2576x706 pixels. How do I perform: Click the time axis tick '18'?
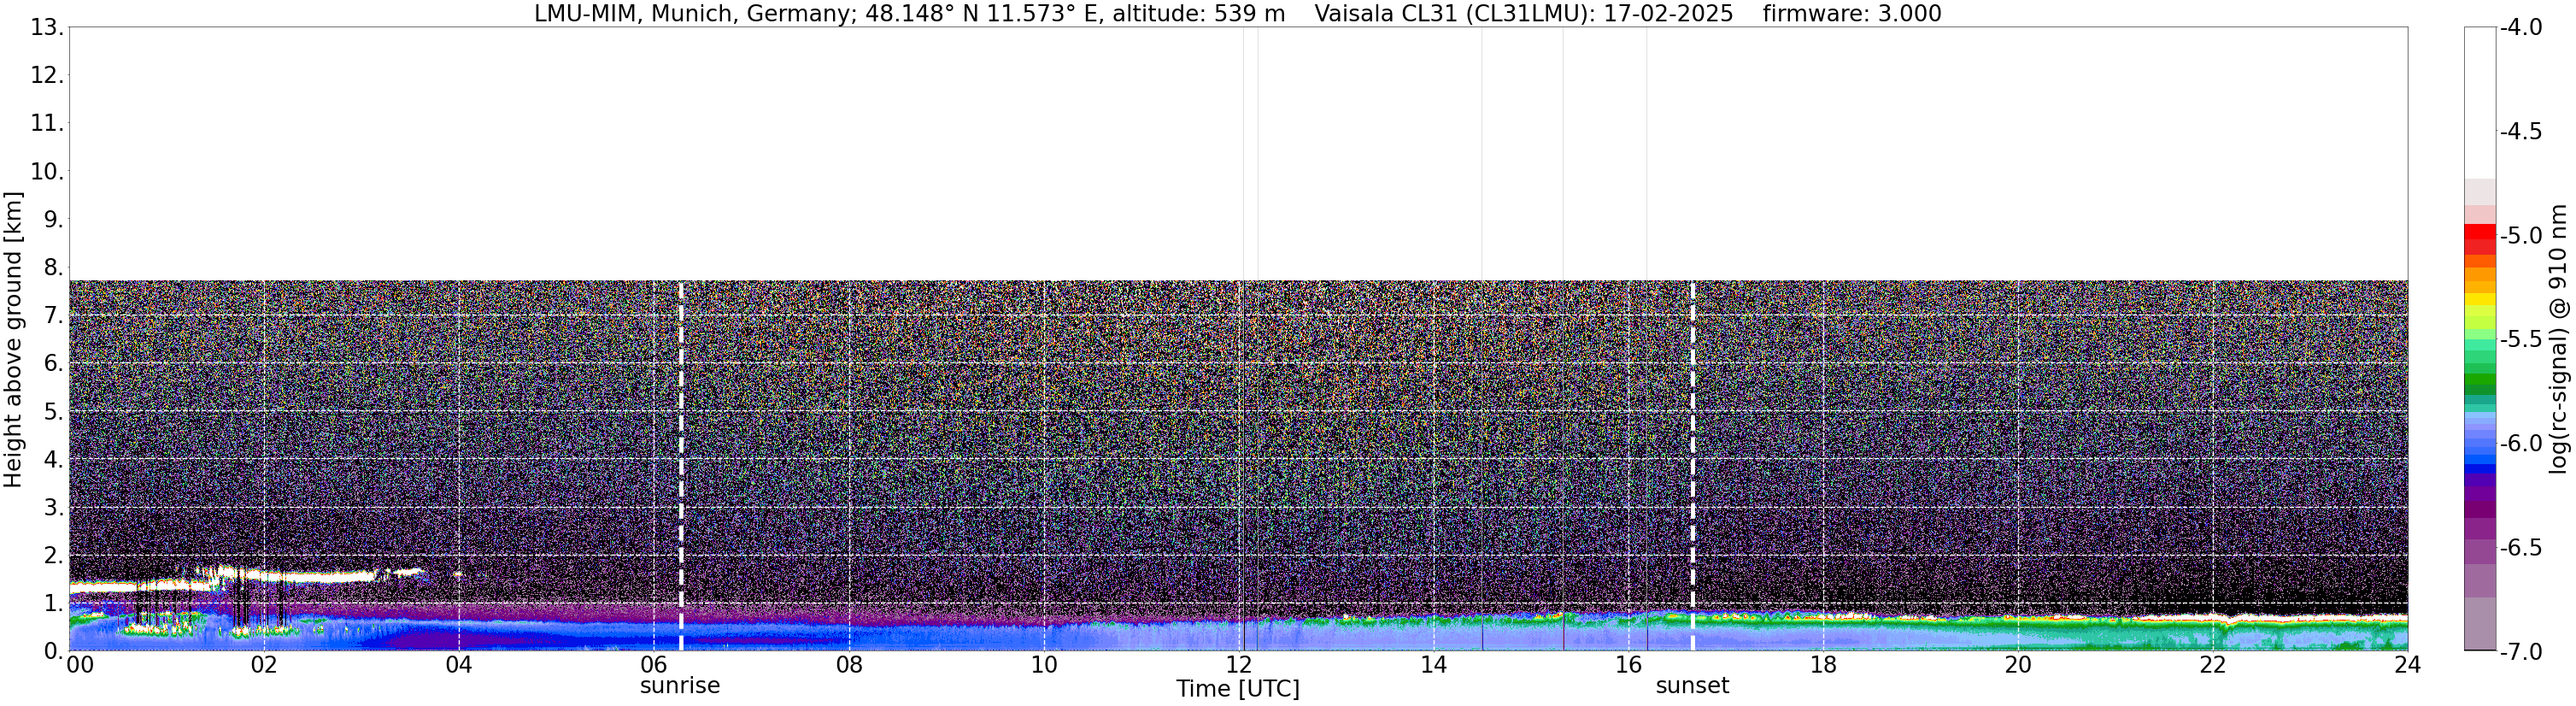[x=1823, y=666]
